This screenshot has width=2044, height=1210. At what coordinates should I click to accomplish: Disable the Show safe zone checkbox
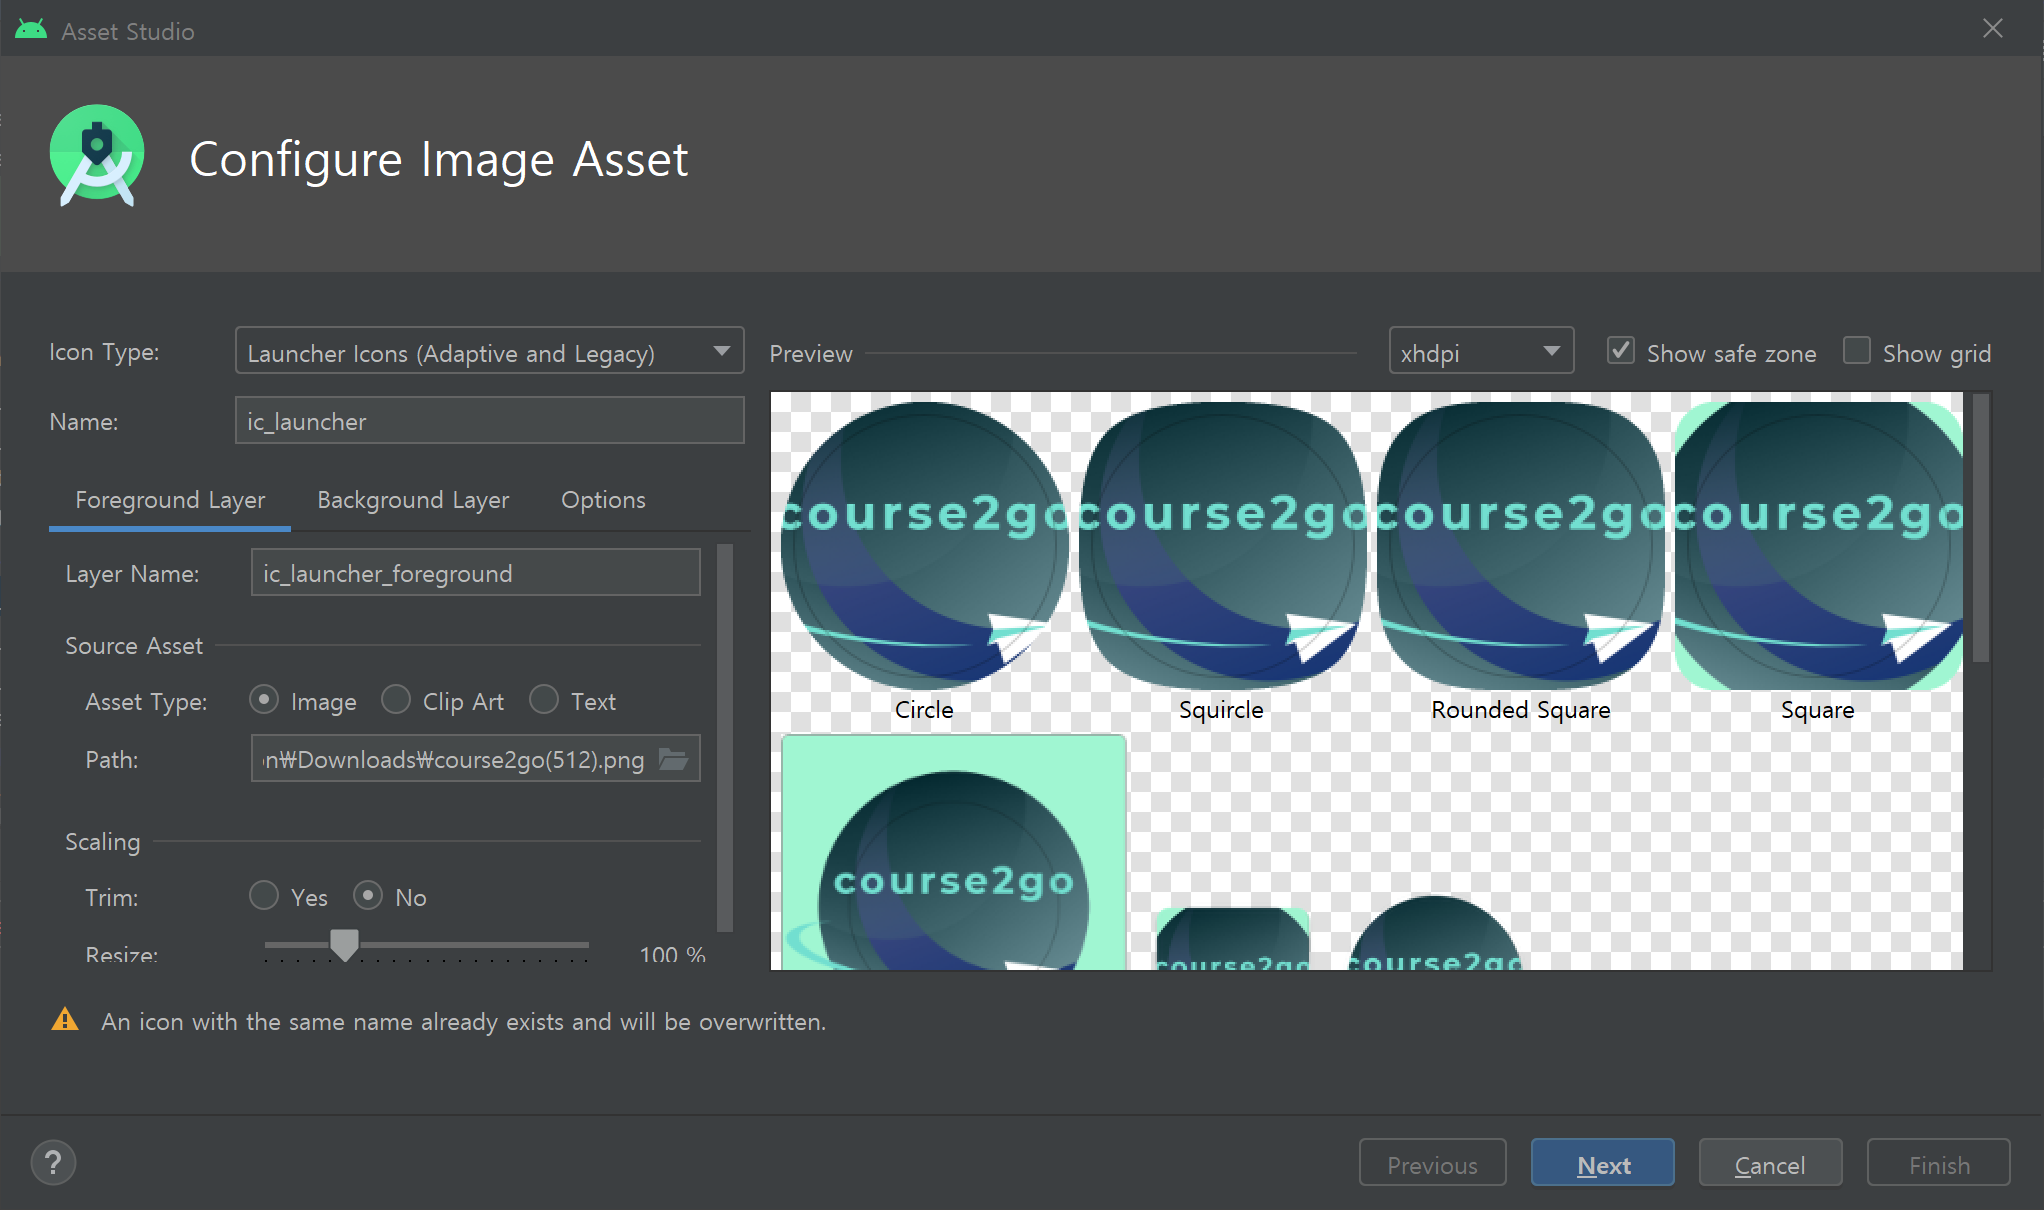1621,351
